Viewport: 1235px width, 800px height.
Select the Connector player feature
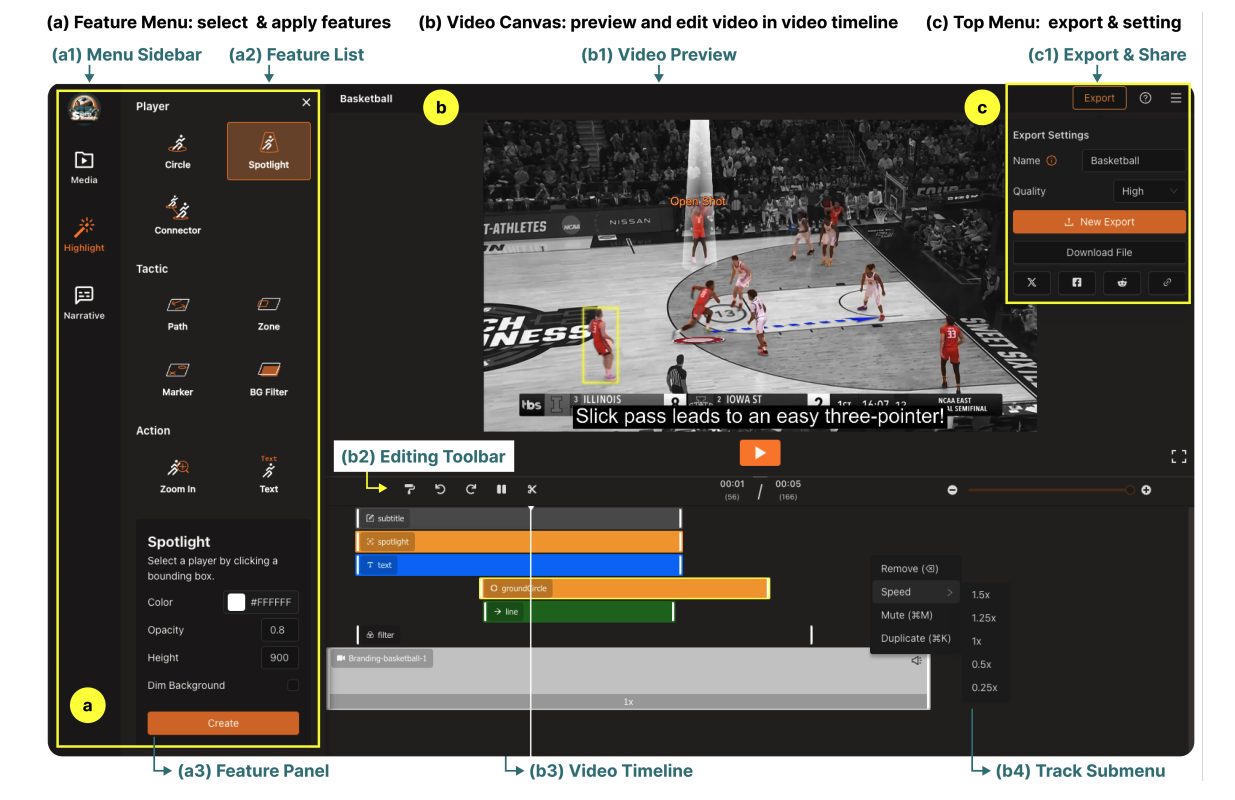point(177,212)
